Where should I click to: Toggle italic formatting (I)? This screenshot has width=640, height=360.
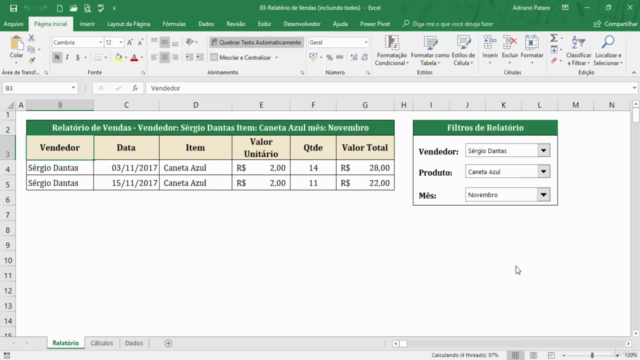pos(67,58)
